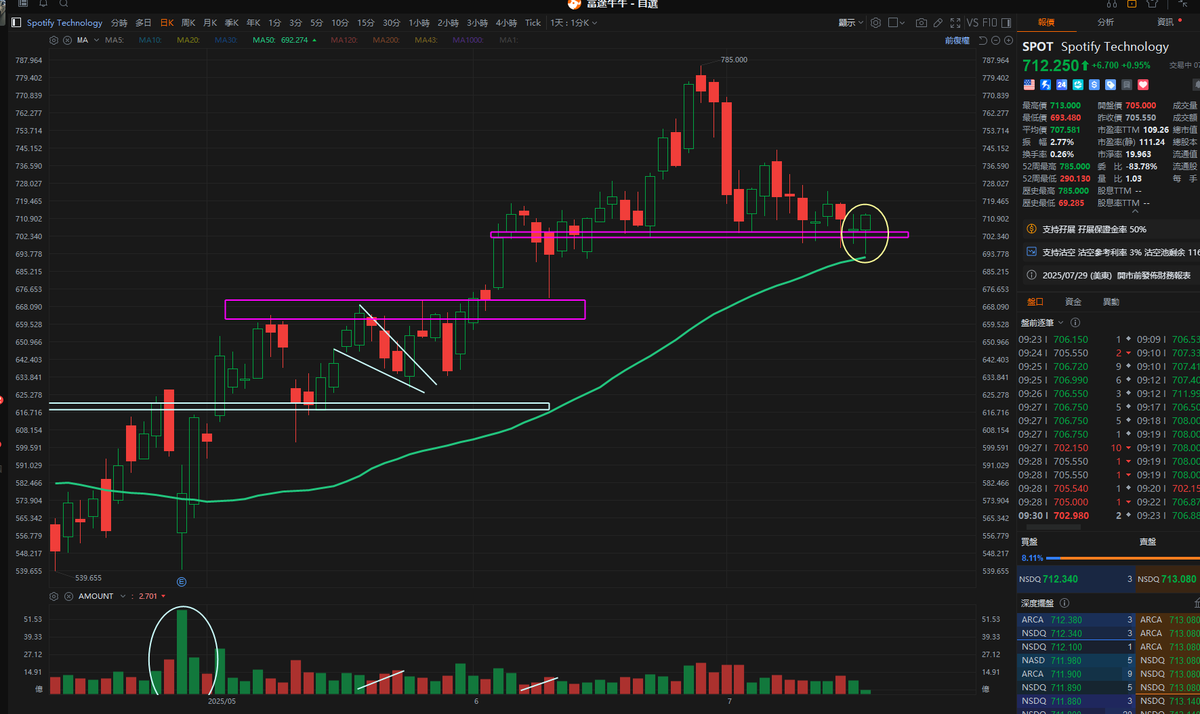Select the drawing pencil tool

coord(938,22)
